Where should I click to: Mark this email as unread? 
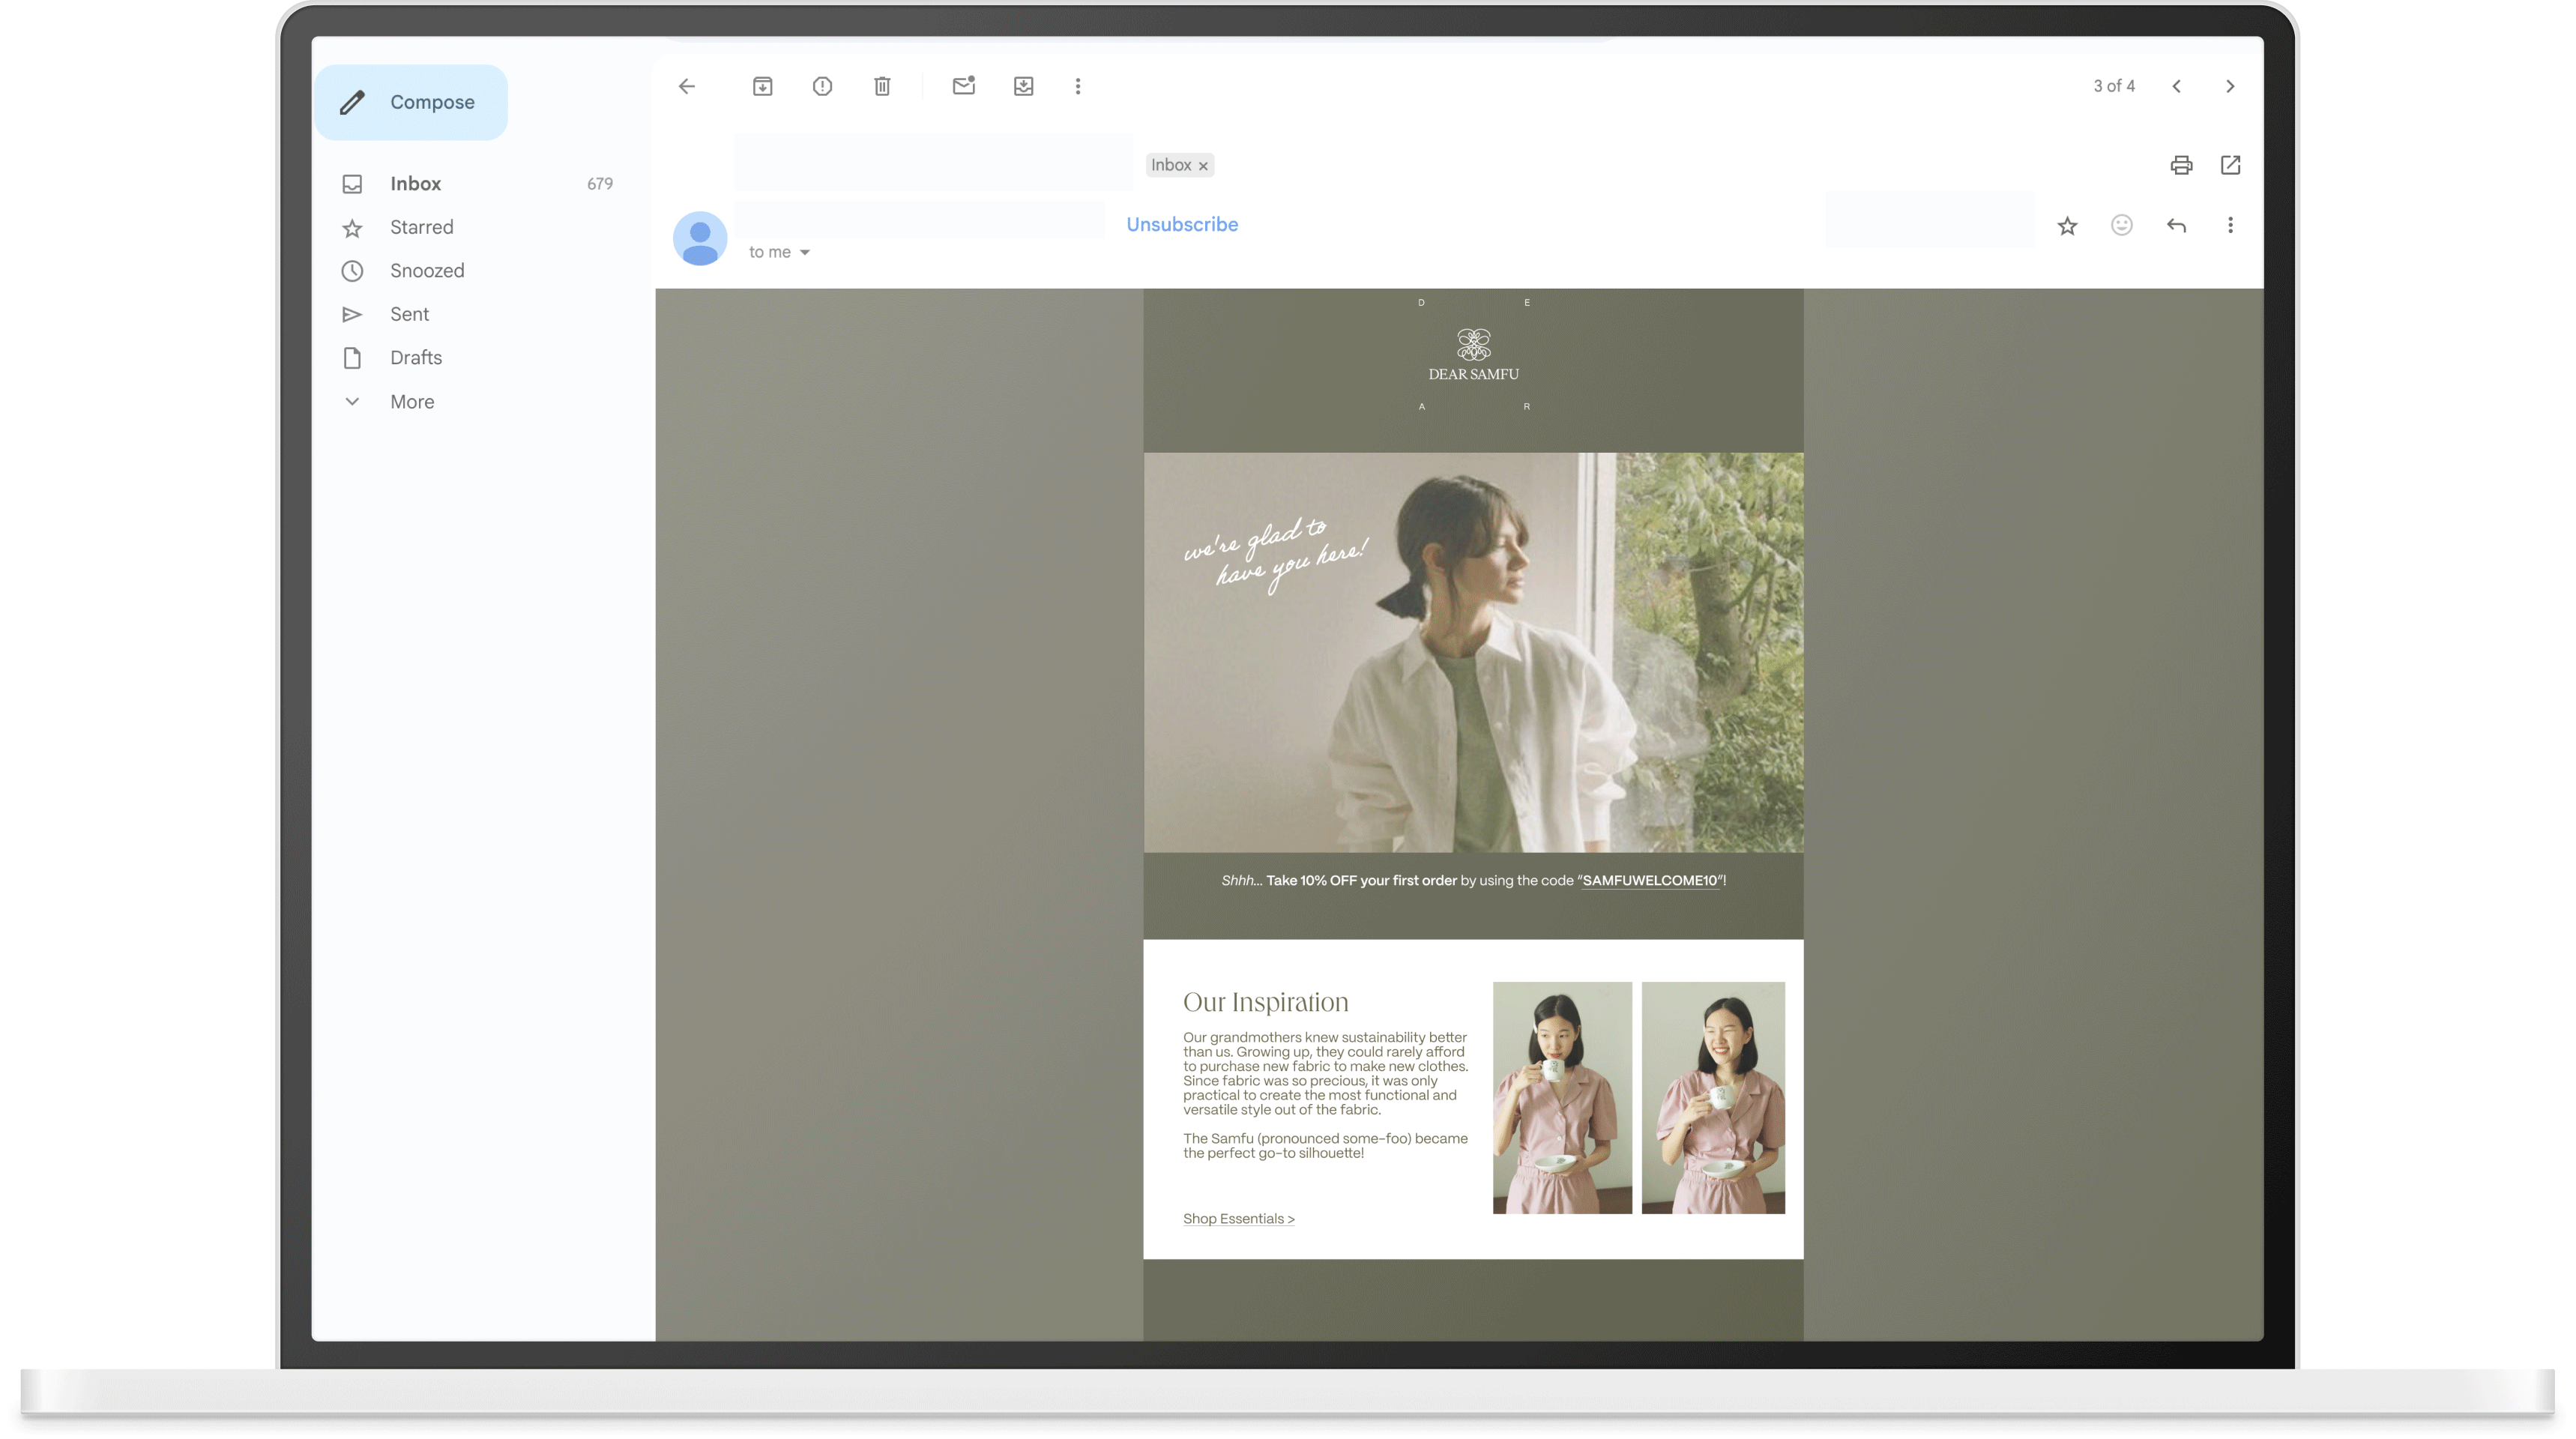point(963,86)
